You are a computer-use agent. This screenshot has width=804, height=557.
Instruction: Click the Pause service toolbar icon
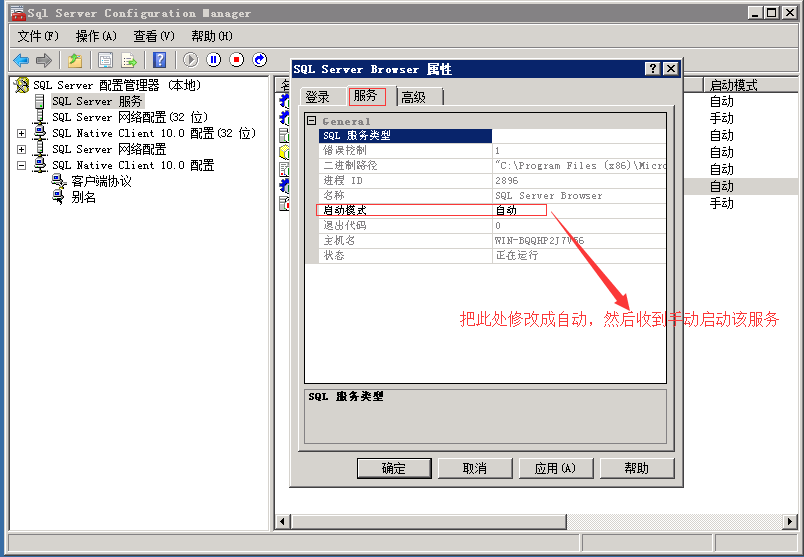213,60
